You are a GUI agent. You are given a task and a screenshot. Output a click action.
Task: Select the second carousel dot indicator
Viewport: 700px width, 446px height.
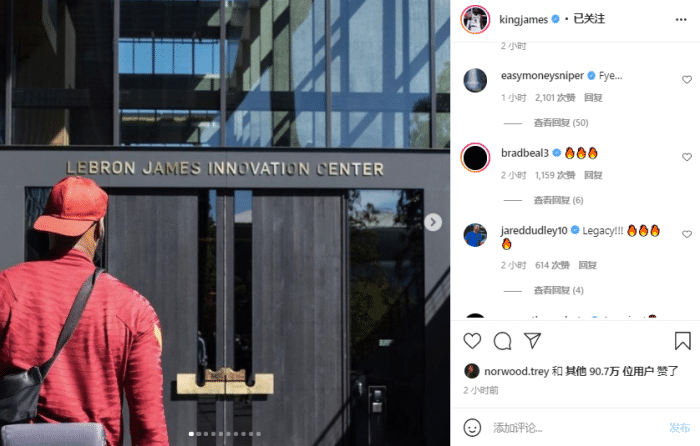tap(199, 433)
